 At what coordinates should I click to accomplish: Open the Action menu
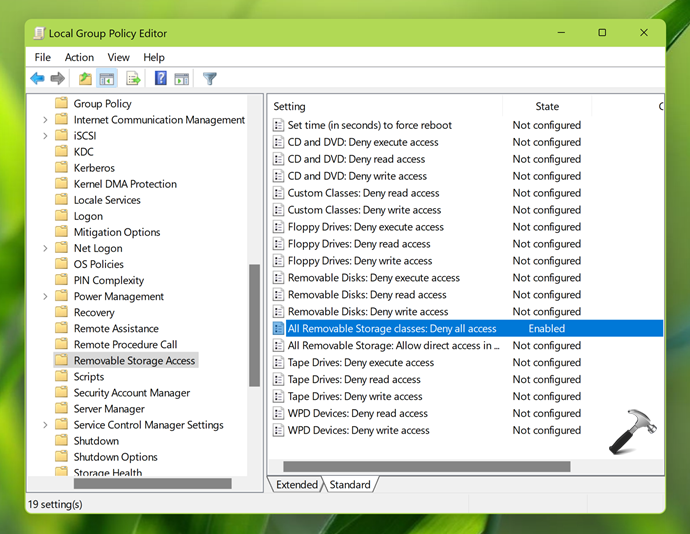pyautogui.click(x=79, y=57)
